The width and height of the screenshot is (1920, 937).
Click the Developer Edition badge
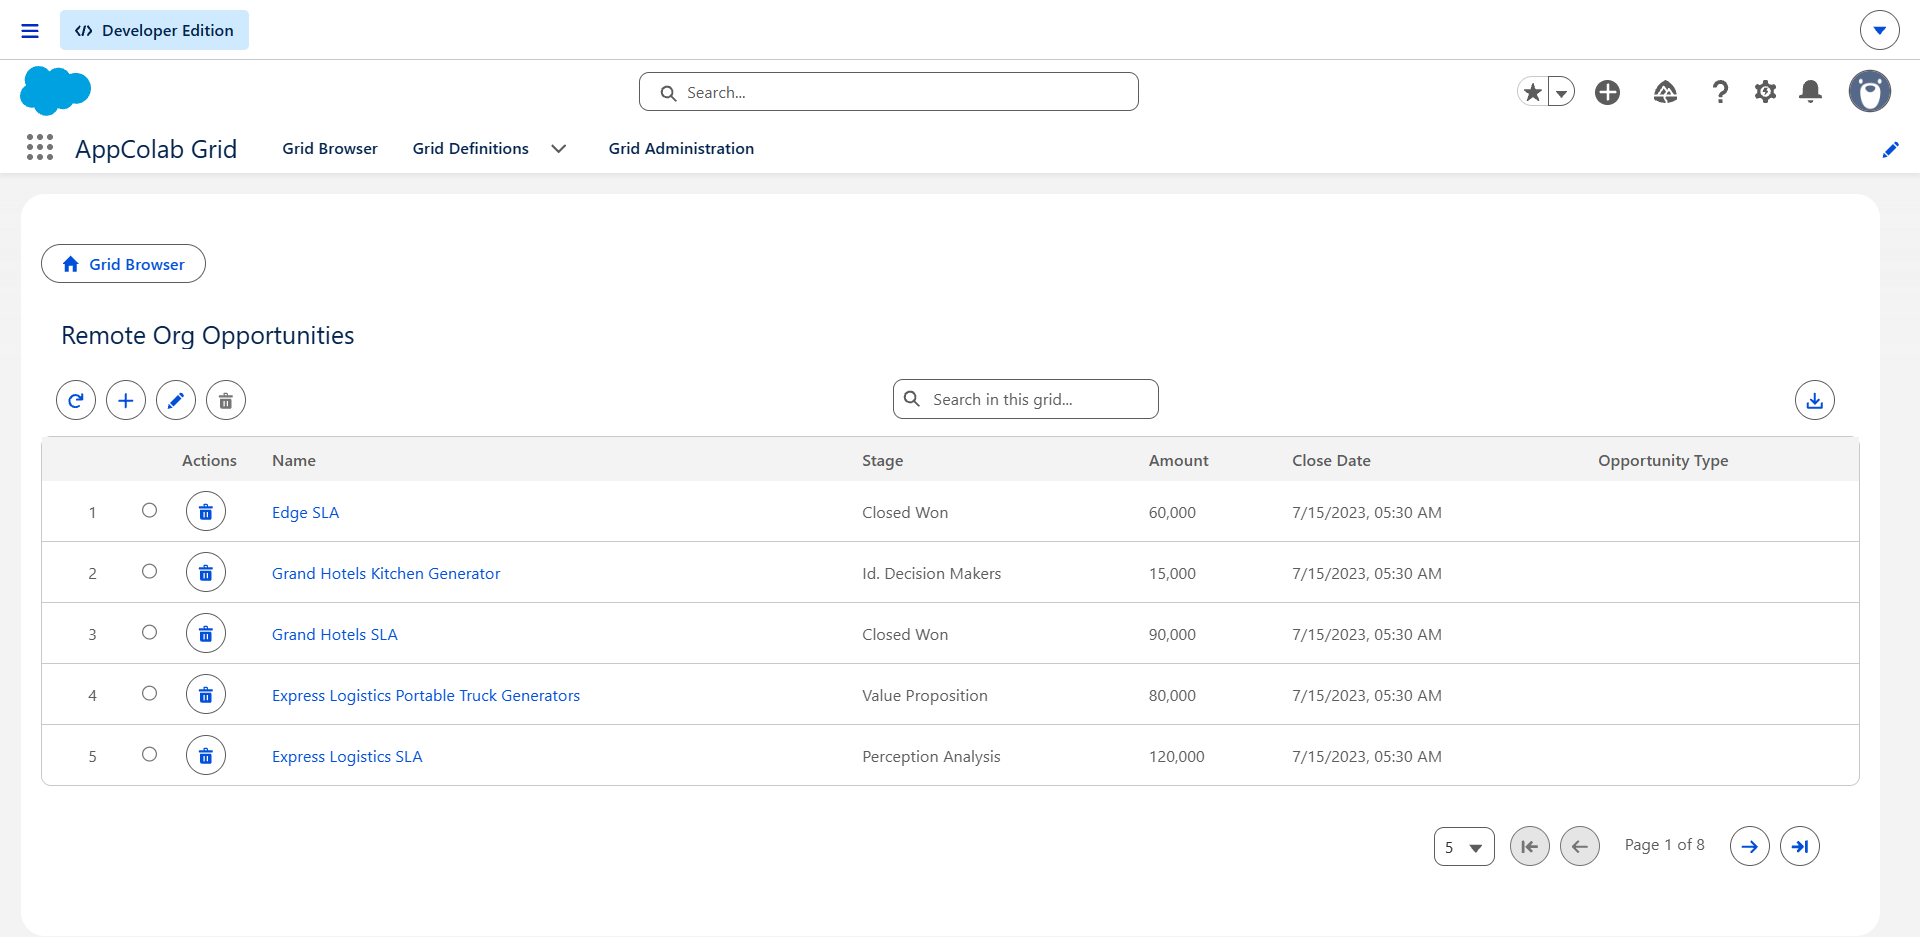click(154, 31)
